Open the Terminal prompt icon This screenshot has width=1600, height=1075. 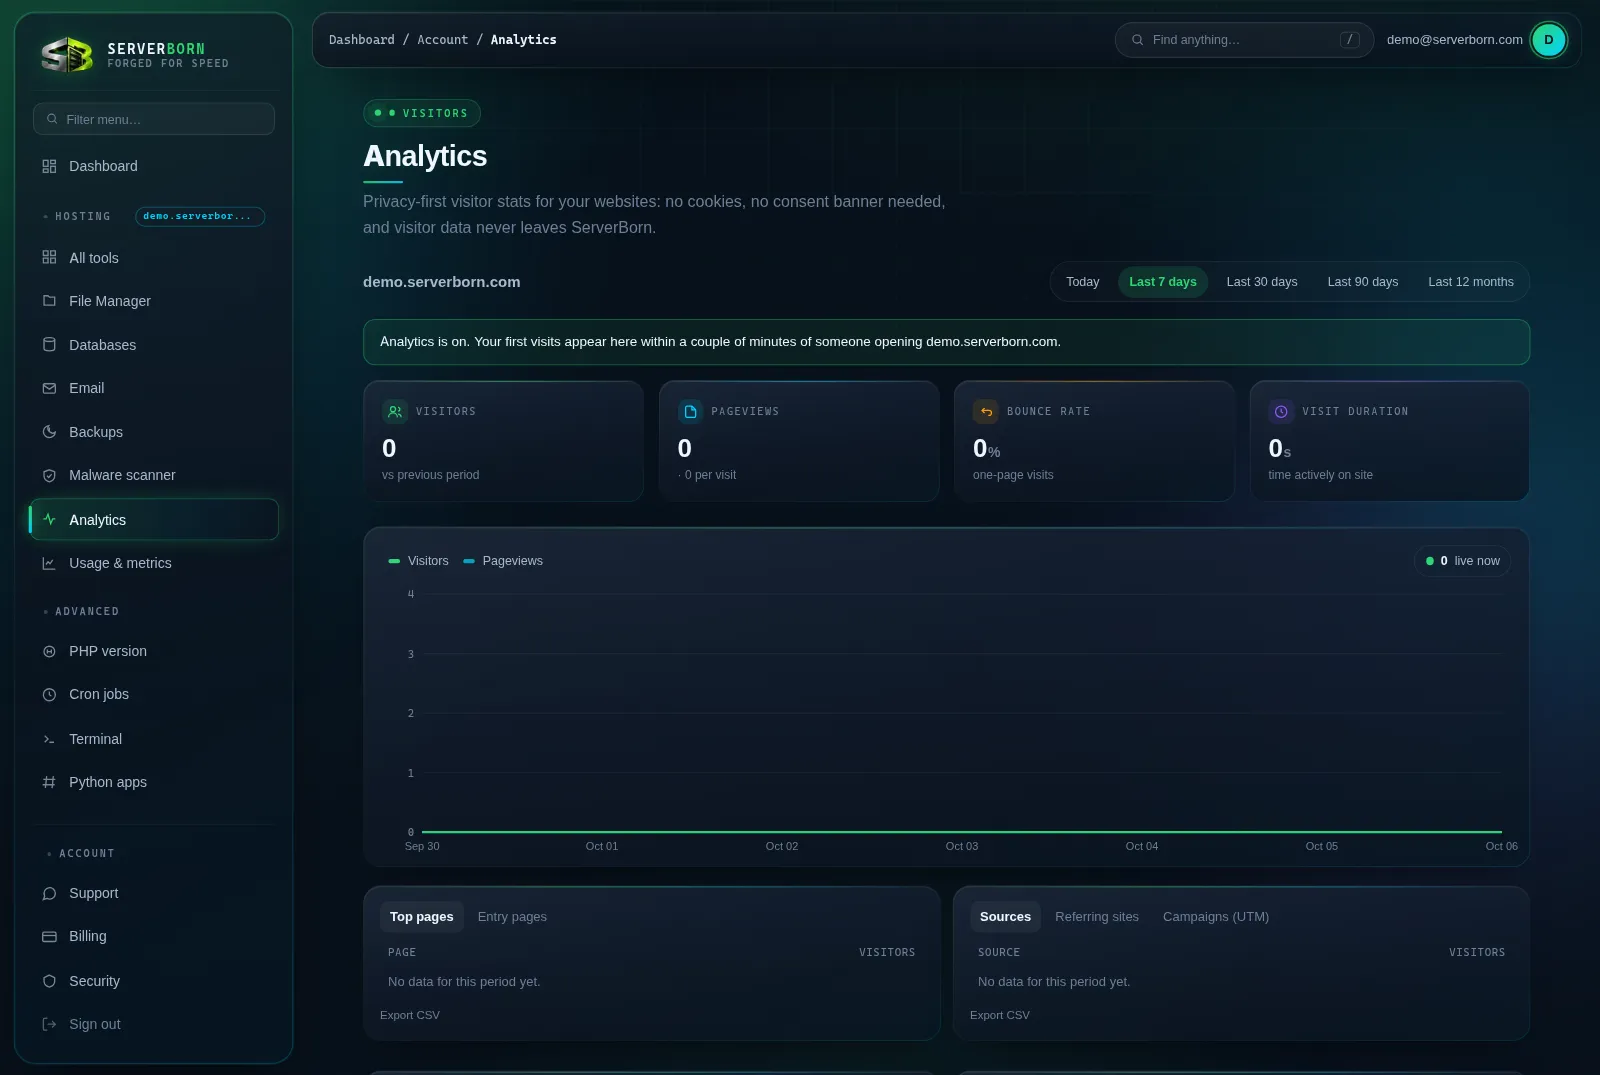point(49,739)
